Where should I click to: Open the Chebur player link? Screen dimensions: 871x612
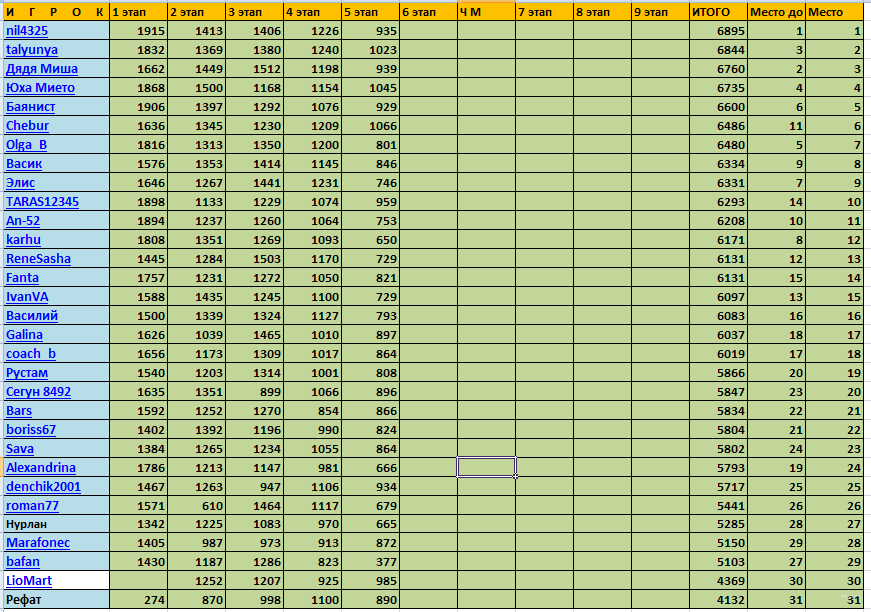(27, 126)
